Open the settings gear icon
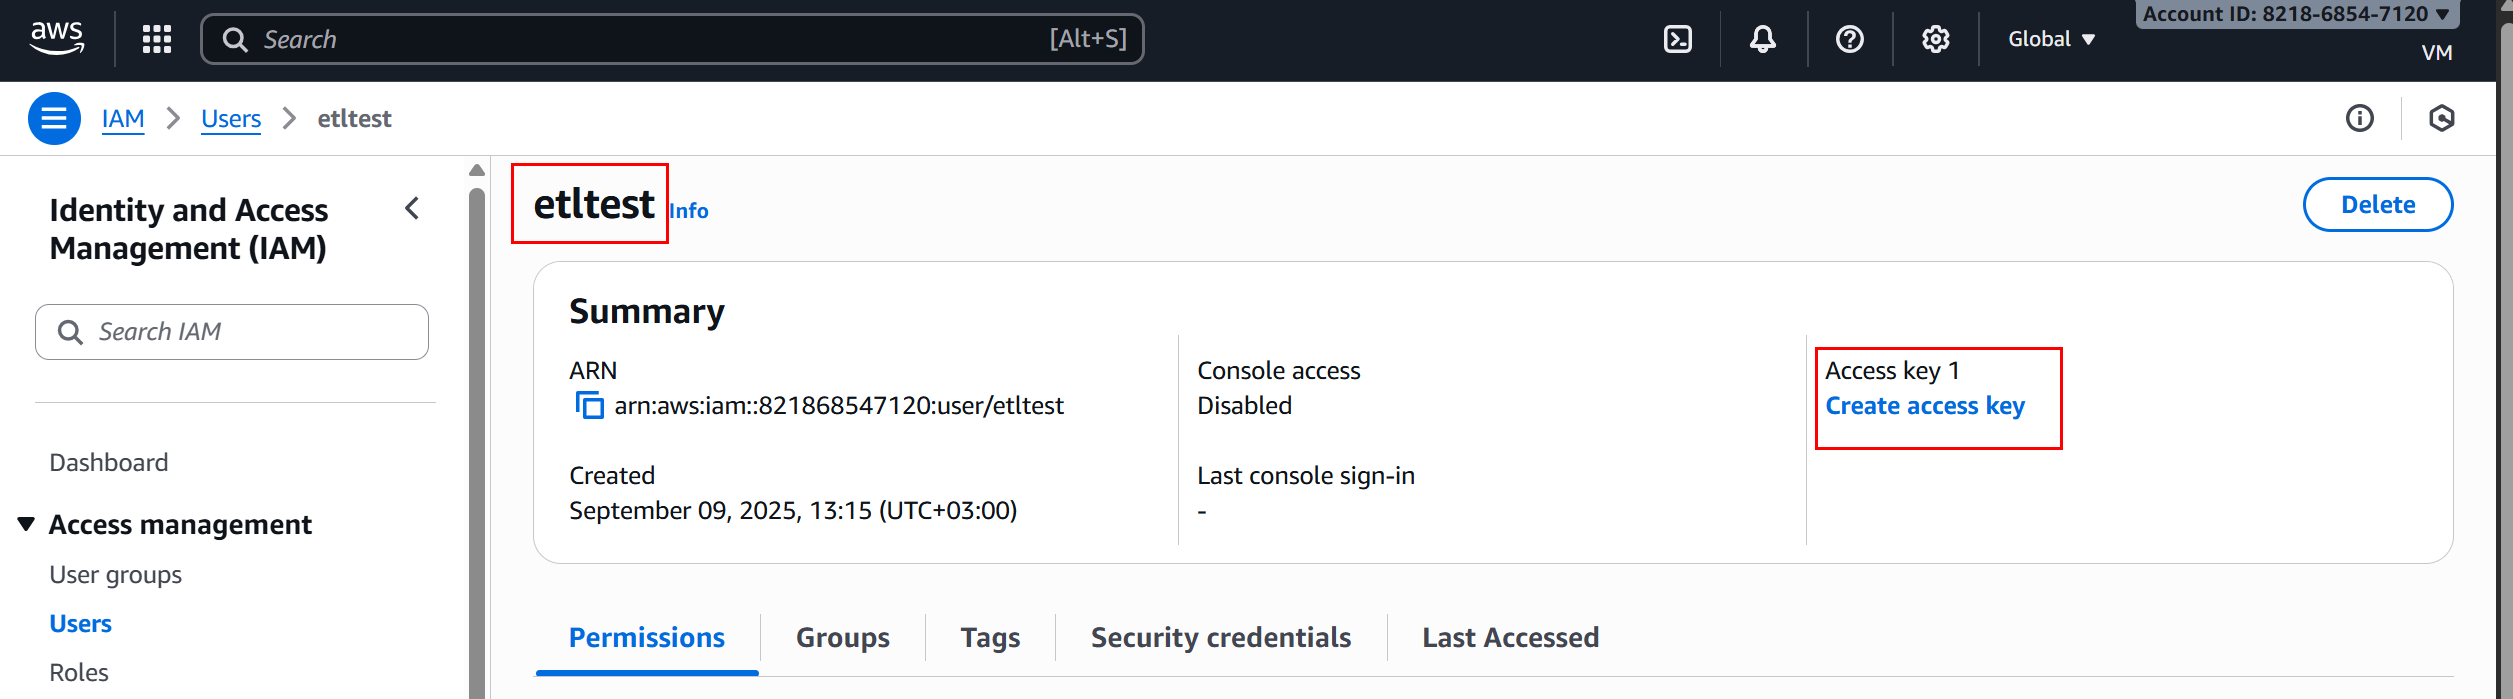Screen dimensions: 2513x699 (x=1935, y=39)
